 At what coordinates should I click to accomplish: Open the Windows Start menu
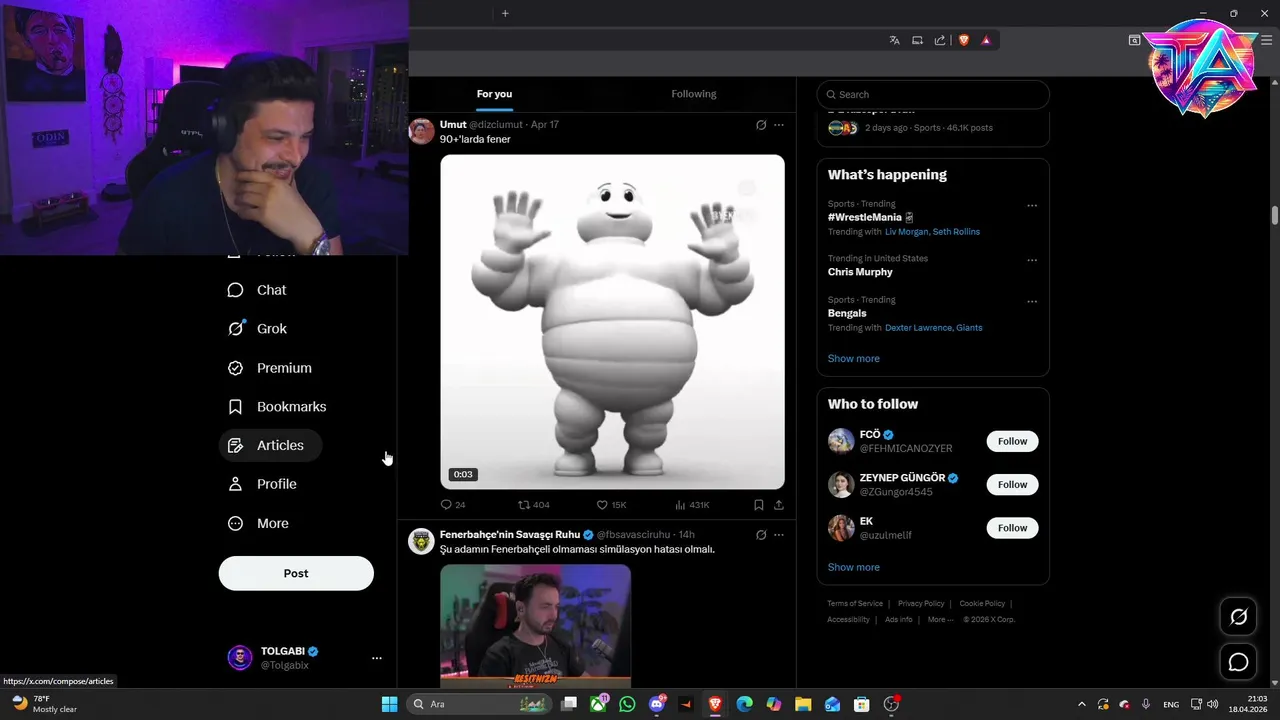pyautogui.click(x=389, y=704)
